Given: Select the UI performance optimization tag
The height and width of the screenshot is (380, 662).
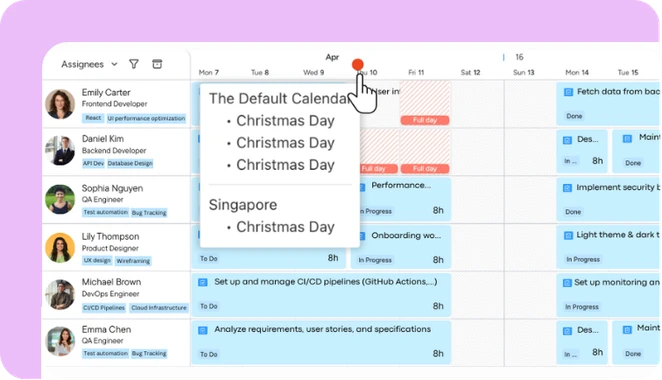Looking at the screenshot, I should click(146, 118).
